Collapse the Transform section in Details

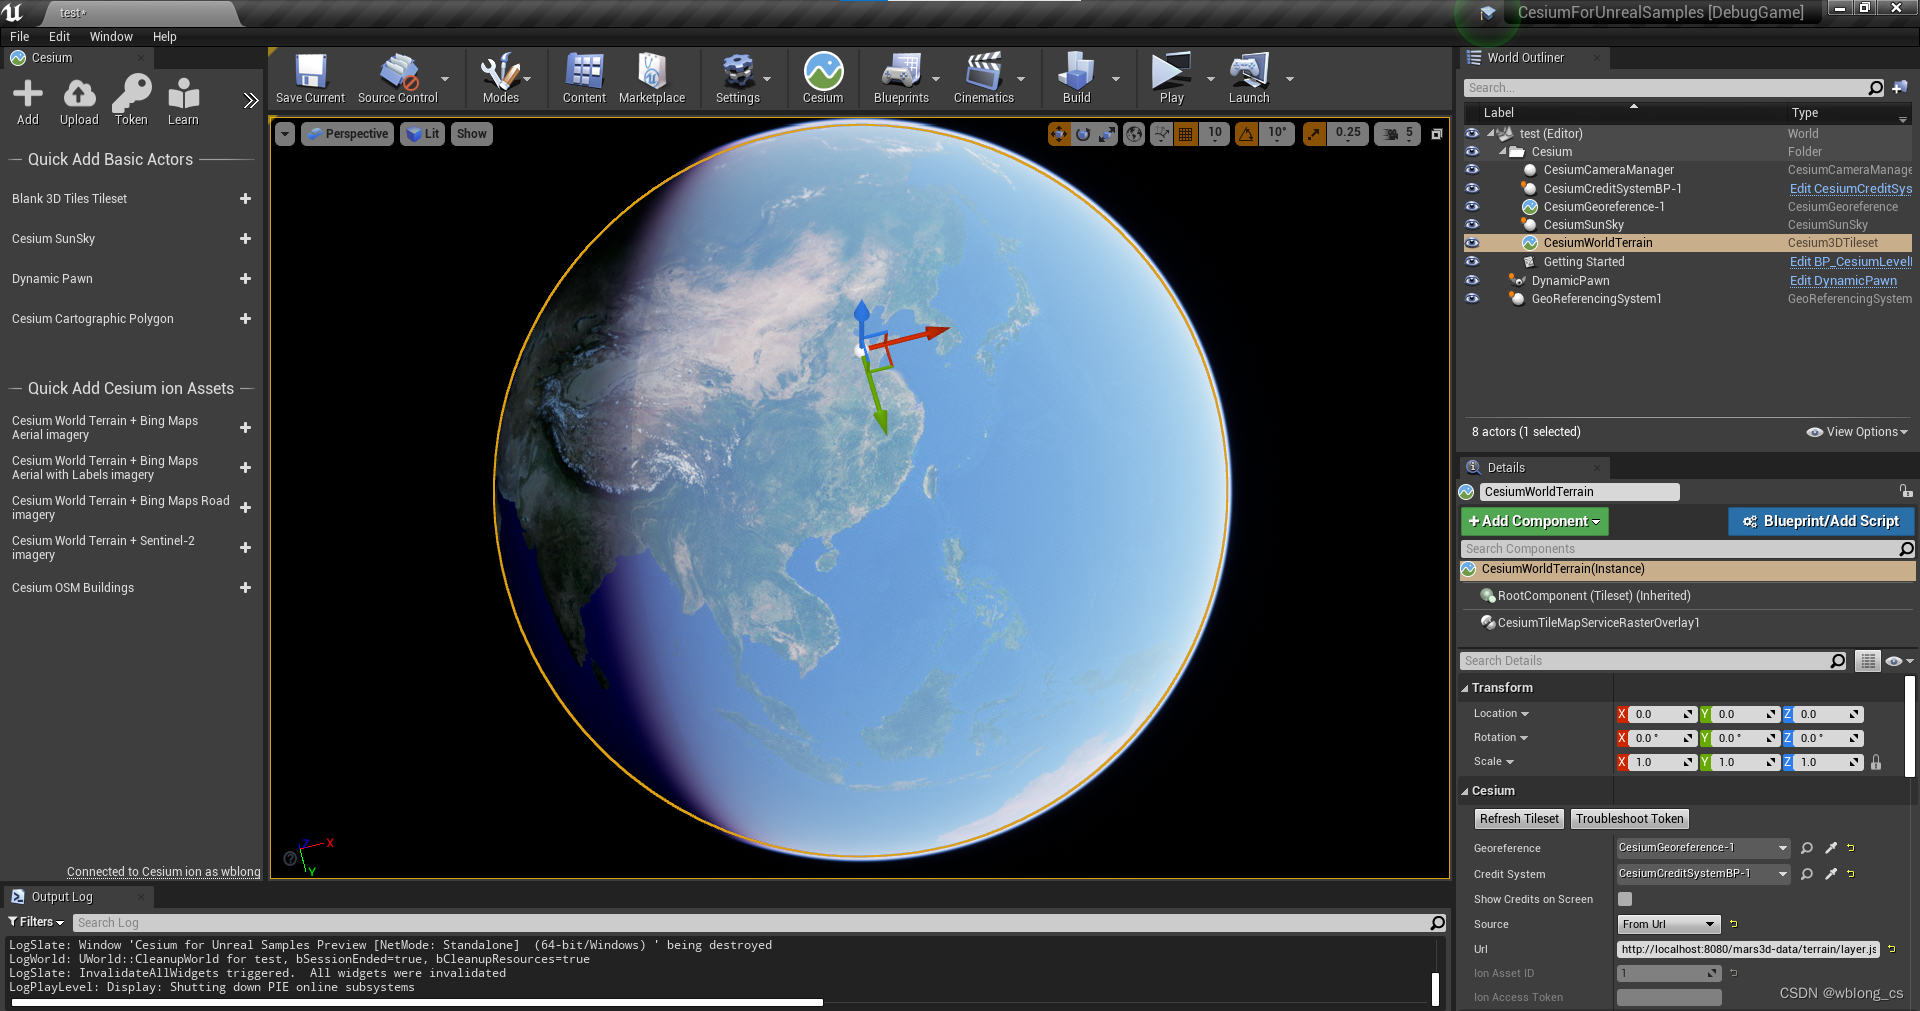[1466, 687]
